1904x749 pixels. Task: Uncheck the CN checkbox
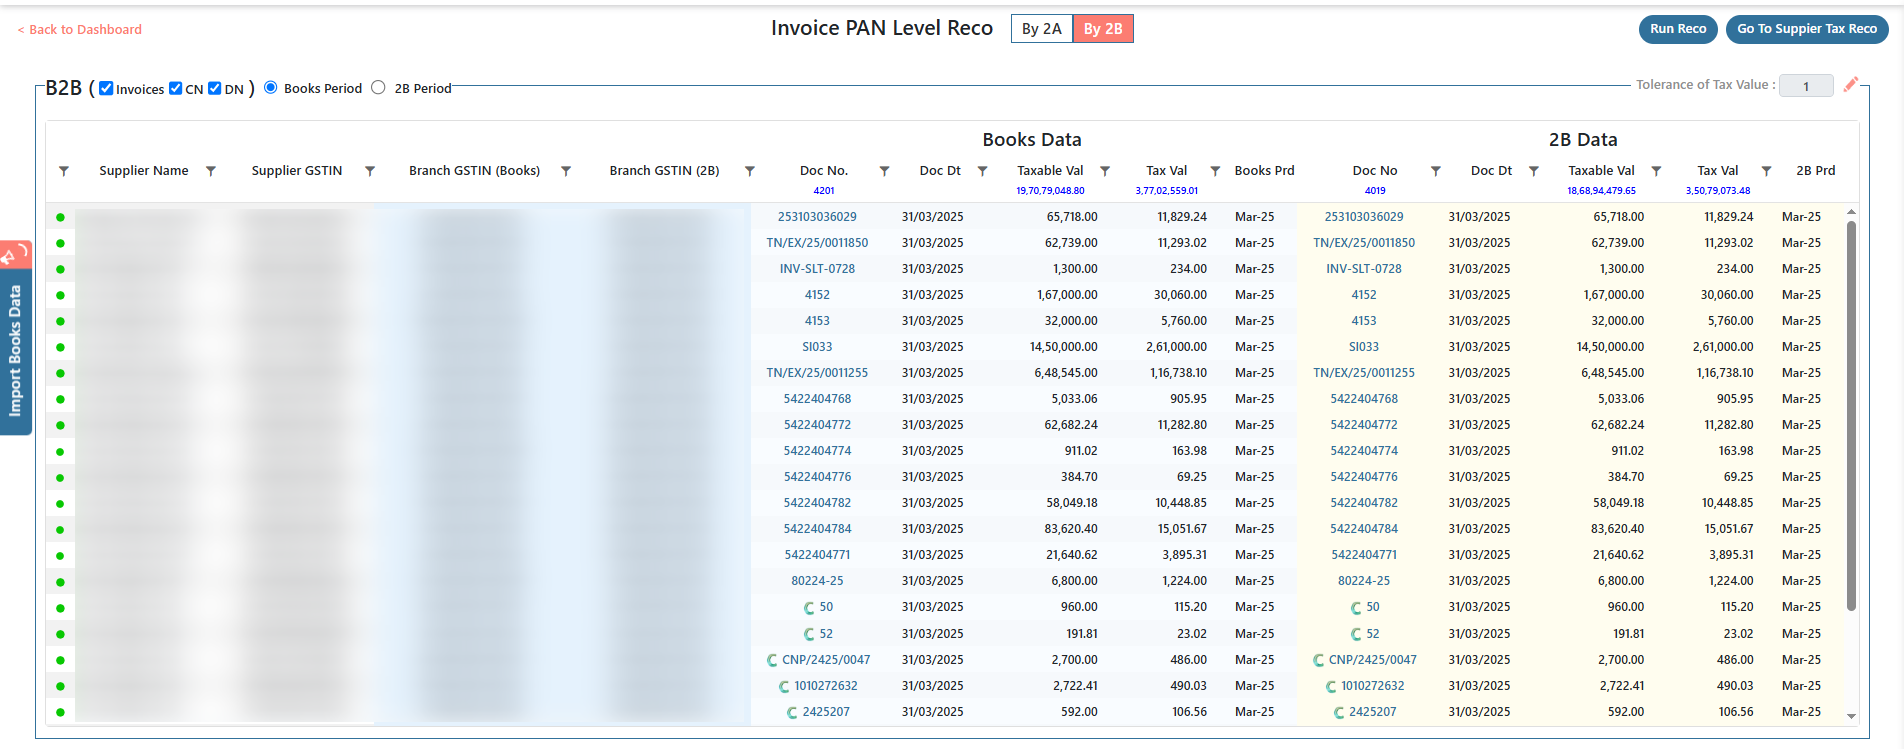click(x=176, y=88)
